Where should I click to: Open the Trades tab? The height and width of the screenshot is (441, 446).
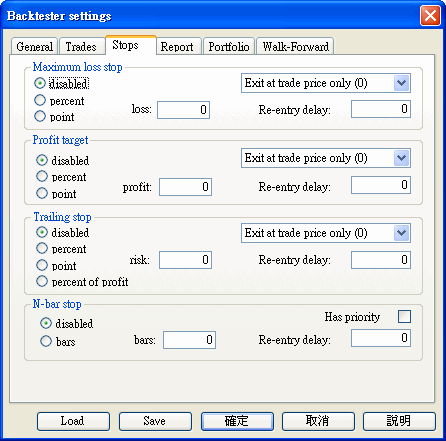[81, 46]
